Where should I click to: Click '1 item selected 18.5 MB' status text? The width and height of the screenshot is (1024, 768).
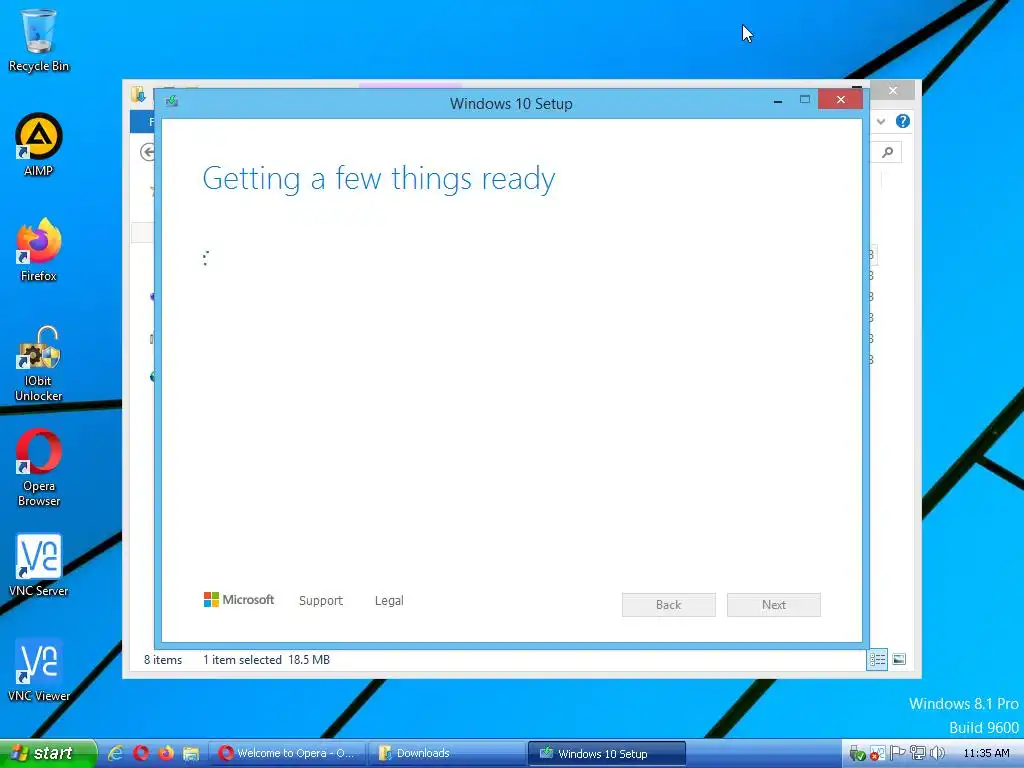point(266,660)
